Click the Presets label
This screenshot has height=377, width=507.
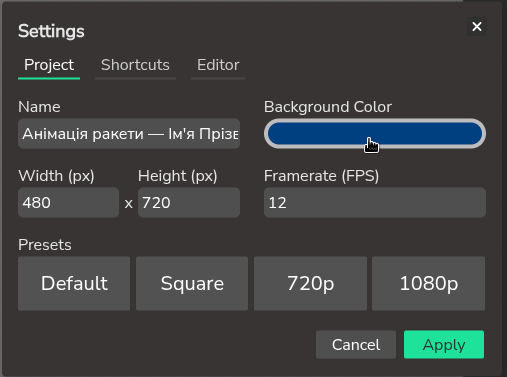[x=45, y=245]
